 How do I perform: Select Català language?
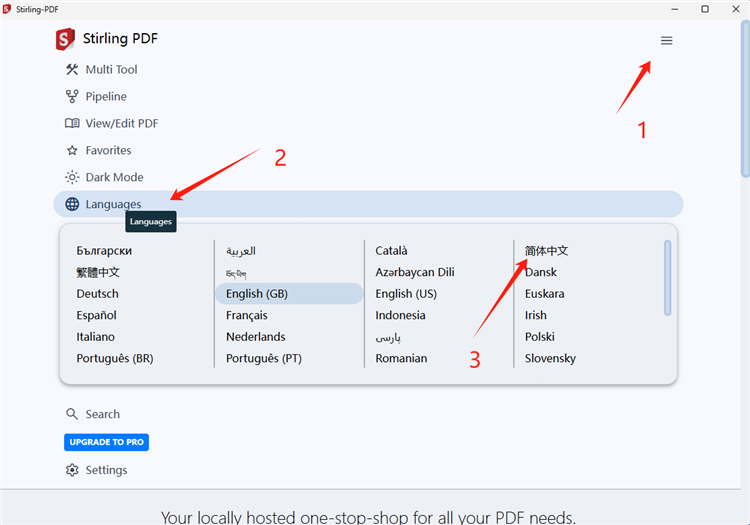[391, 251]
